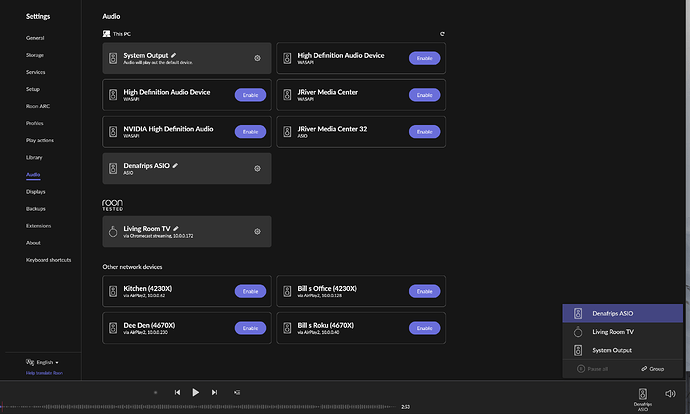Open the Backups settings section
The image size is (690, 414).
(35, 209)
